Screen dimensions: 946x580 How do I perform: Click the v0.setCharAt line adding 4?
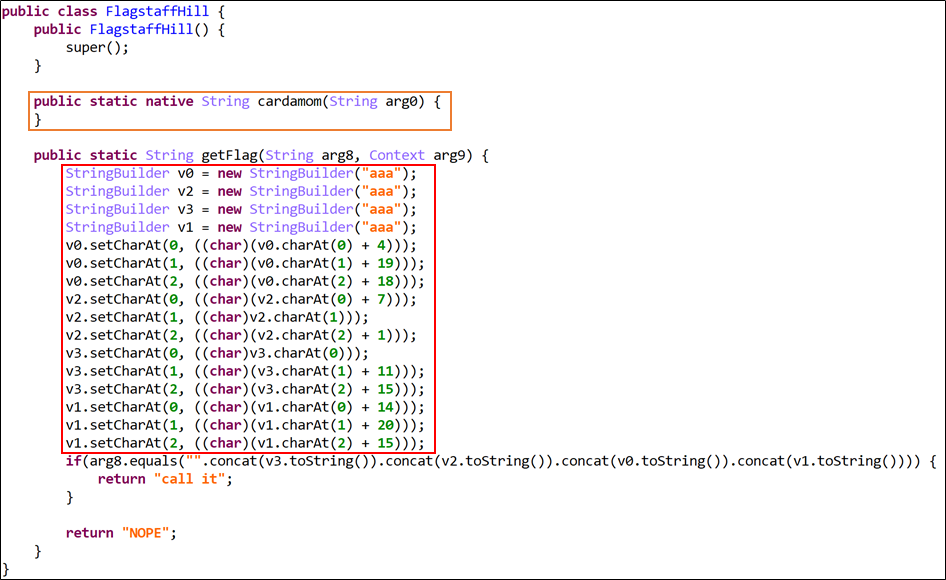pyautogui.click(x=241, y=246)
